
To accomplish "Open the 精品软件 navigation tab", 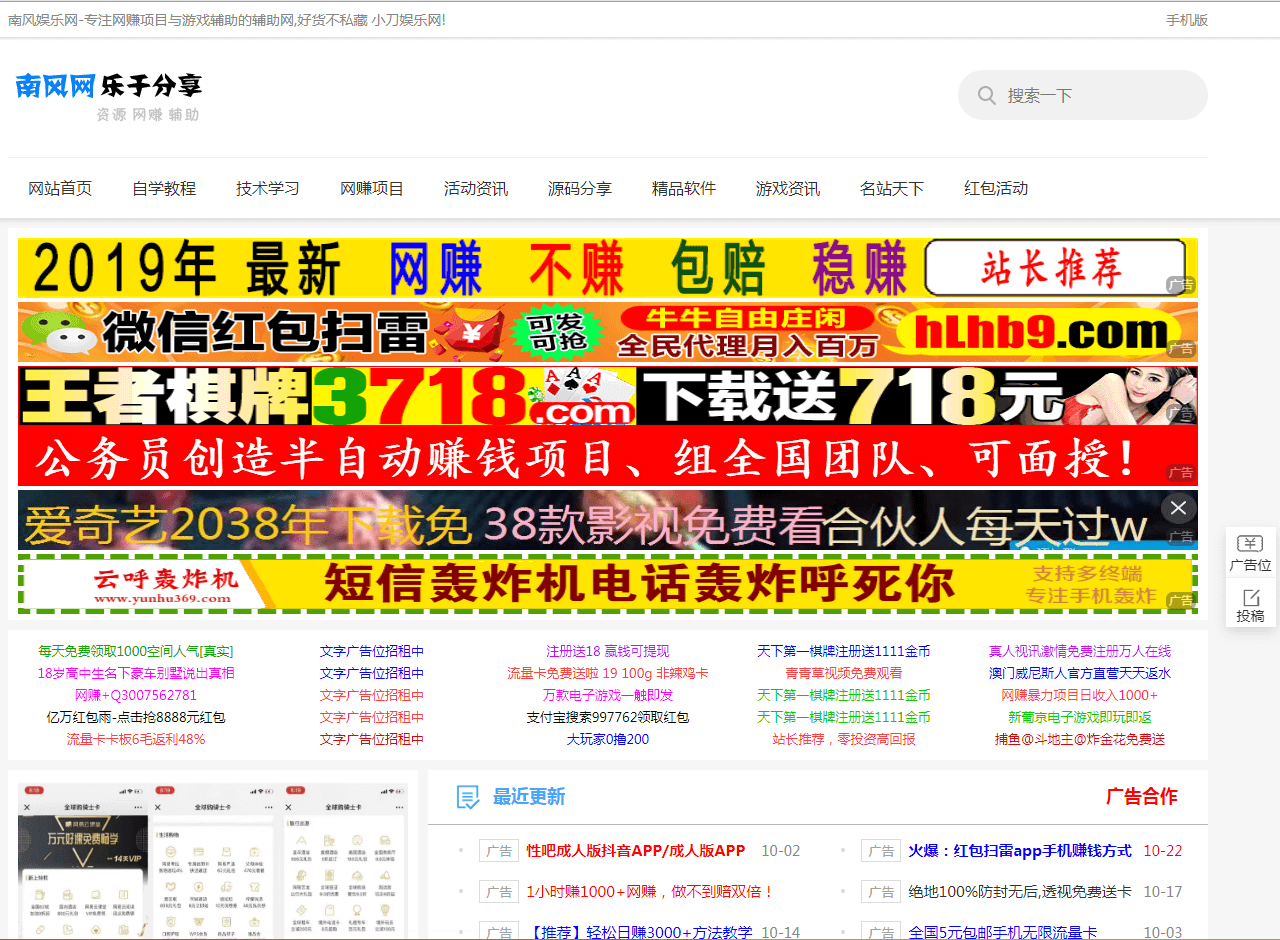I will (684, 188).
